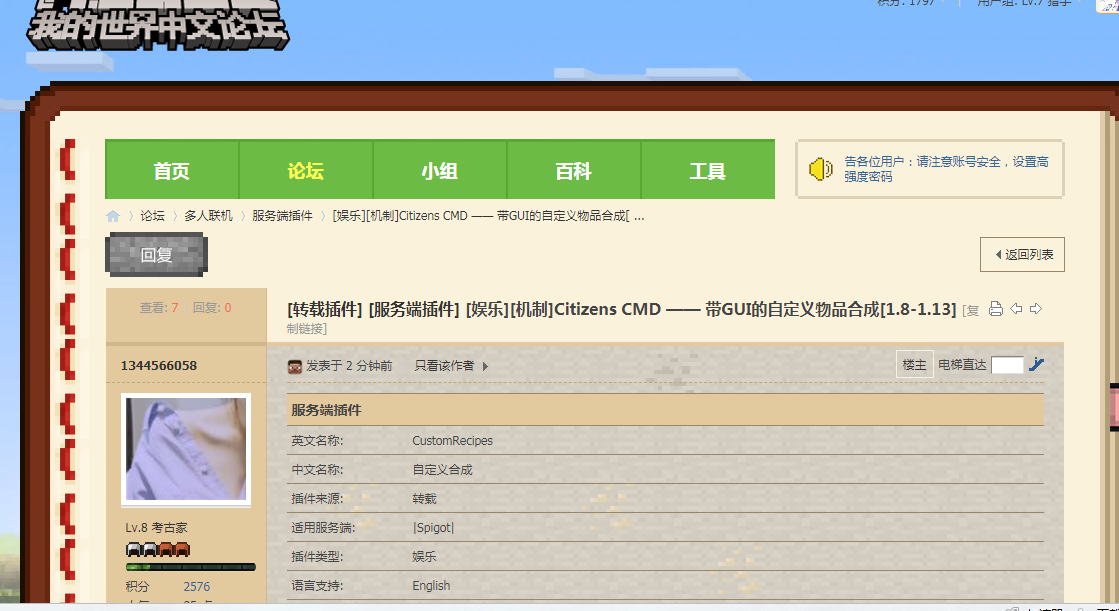Click the user level progress bar

click(191, 567)
